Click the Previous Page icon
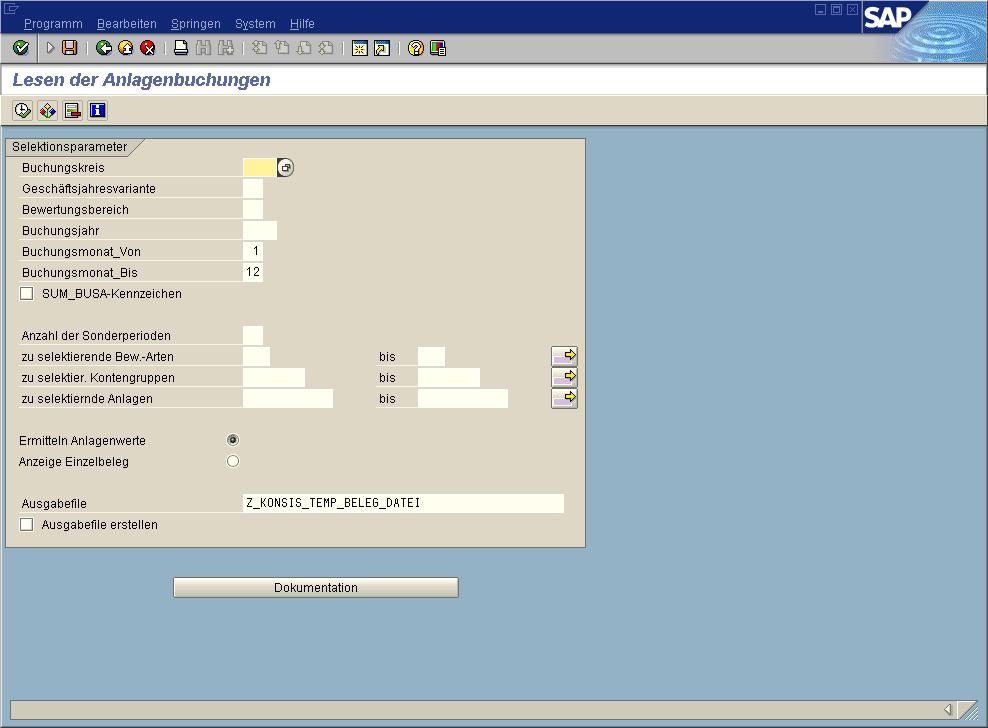 pos(282,48)
